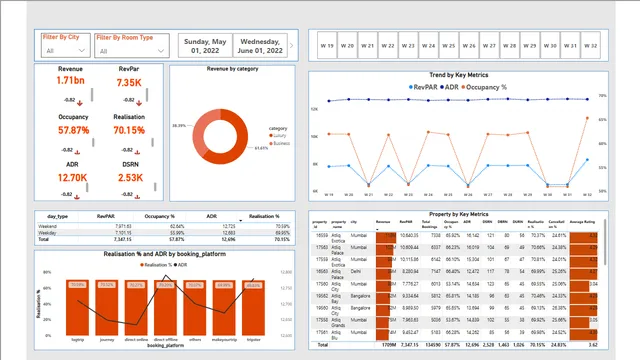Select week W 32 slicer button
640x360 pixels.
pyautogui.click(x=591, y=45)
